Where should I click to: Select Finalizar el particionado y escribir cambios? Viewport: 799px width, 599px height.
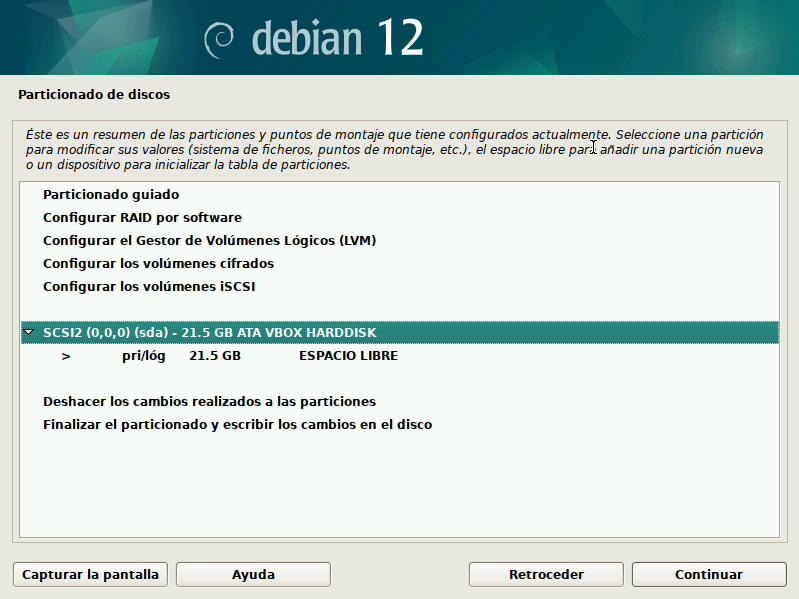click(237, 424)
